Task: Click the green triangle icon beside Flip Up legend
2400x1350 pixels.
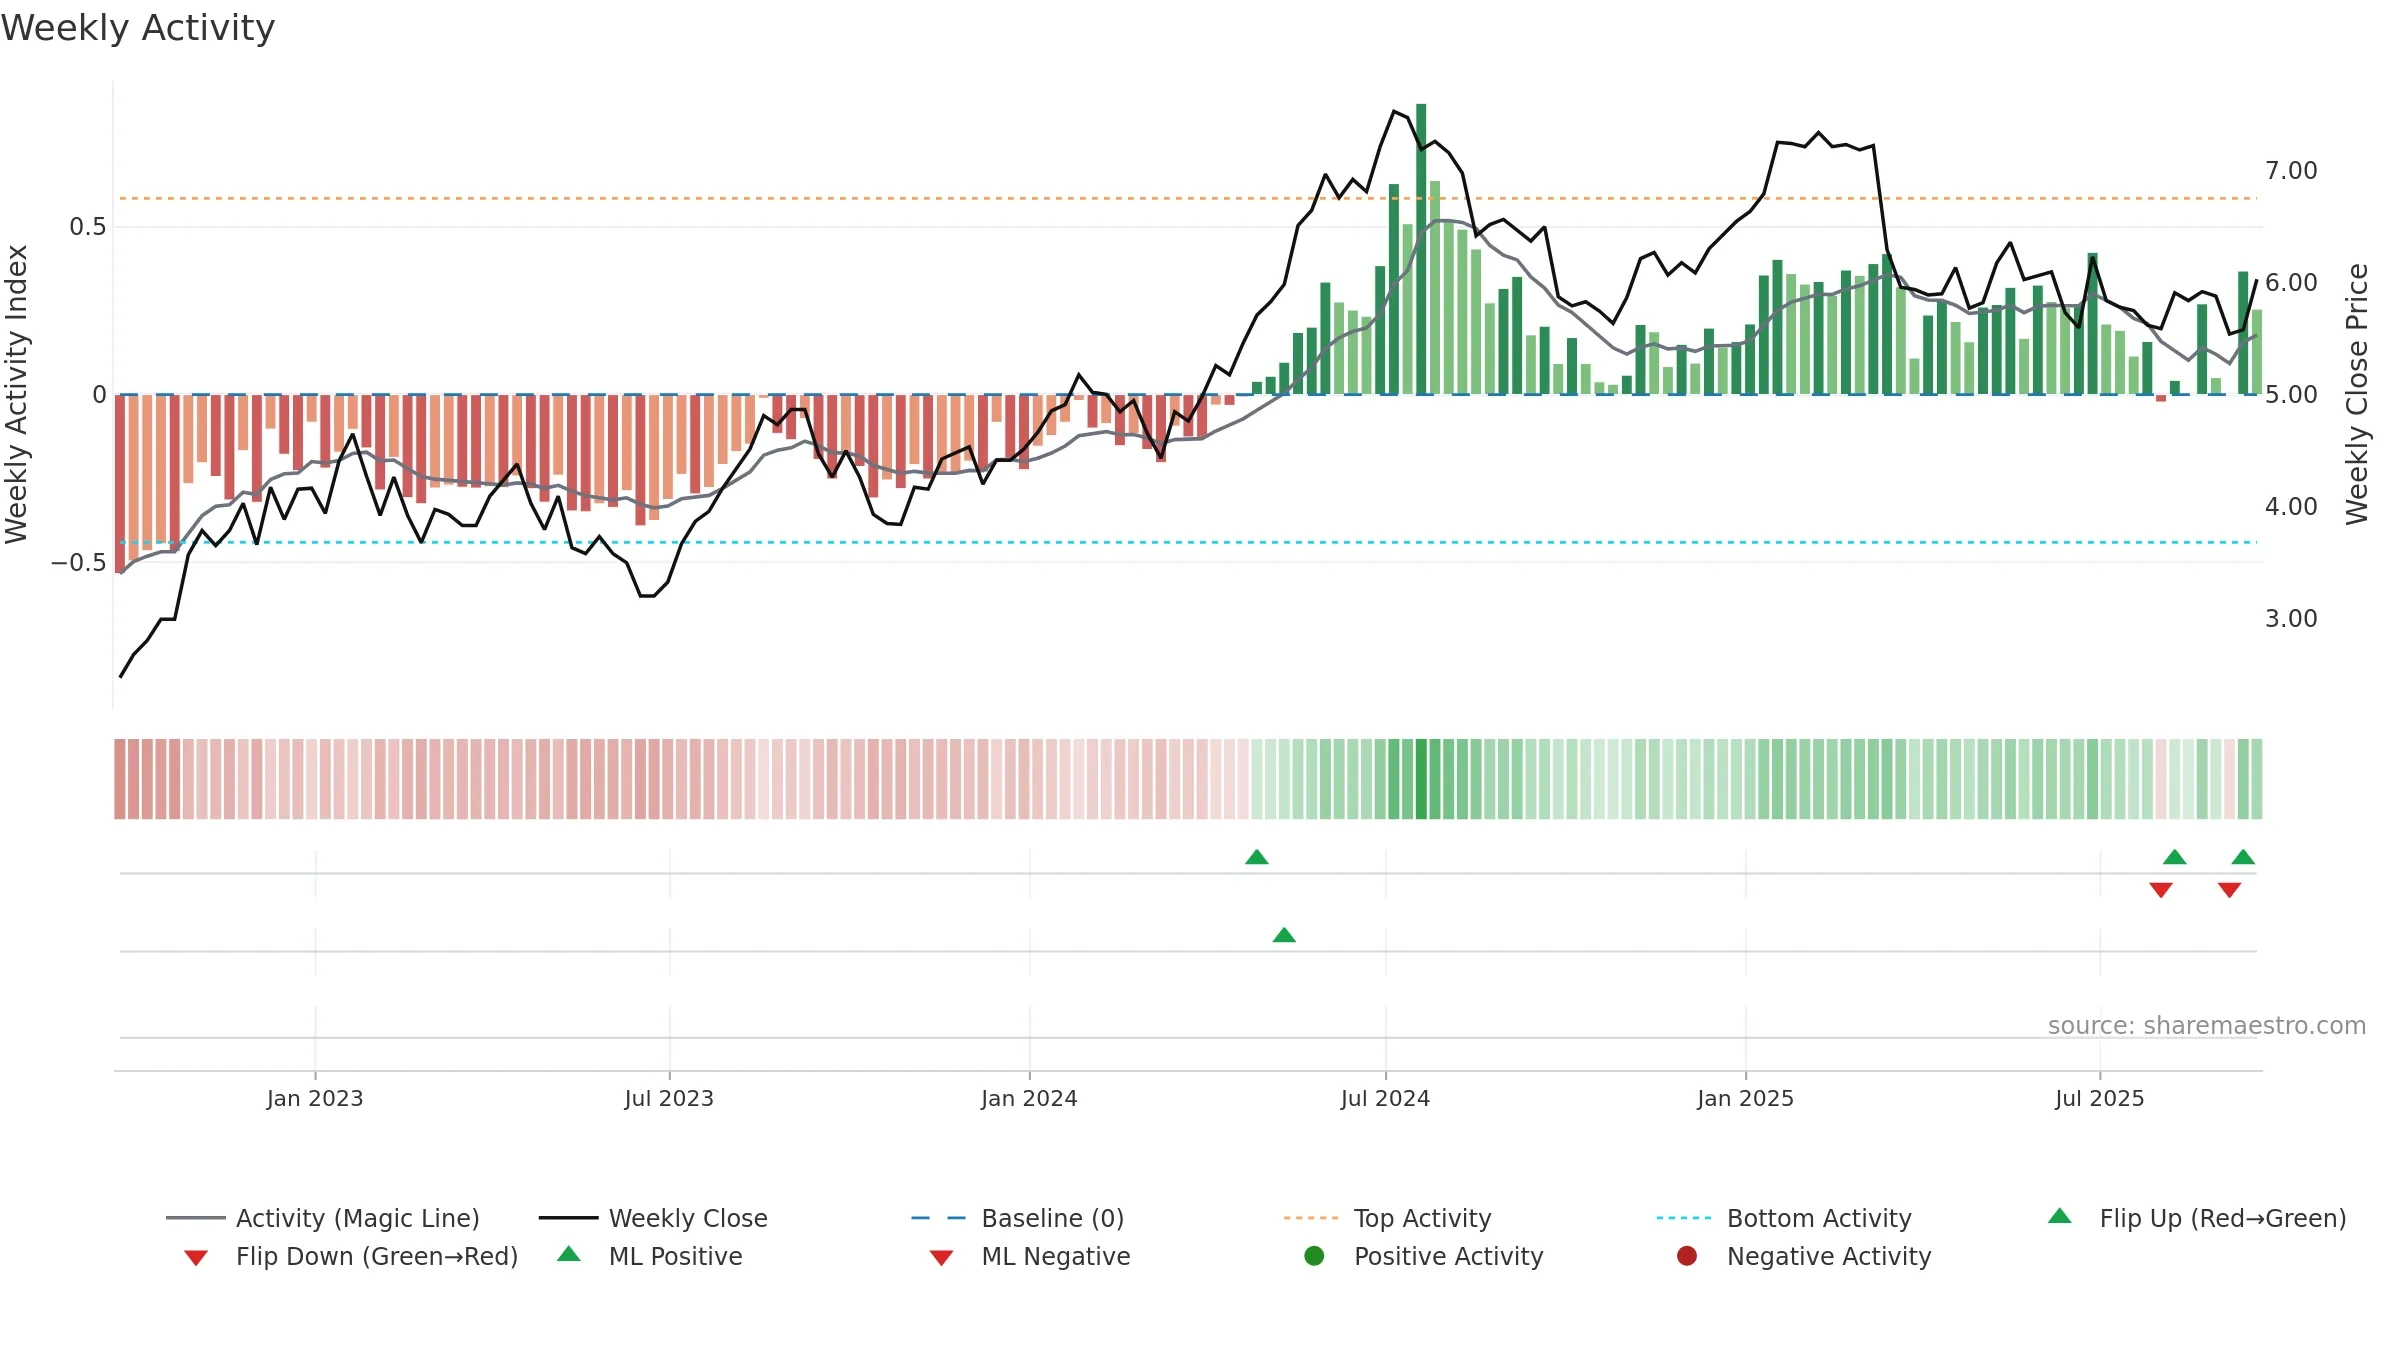Action: [2060, 1216]
